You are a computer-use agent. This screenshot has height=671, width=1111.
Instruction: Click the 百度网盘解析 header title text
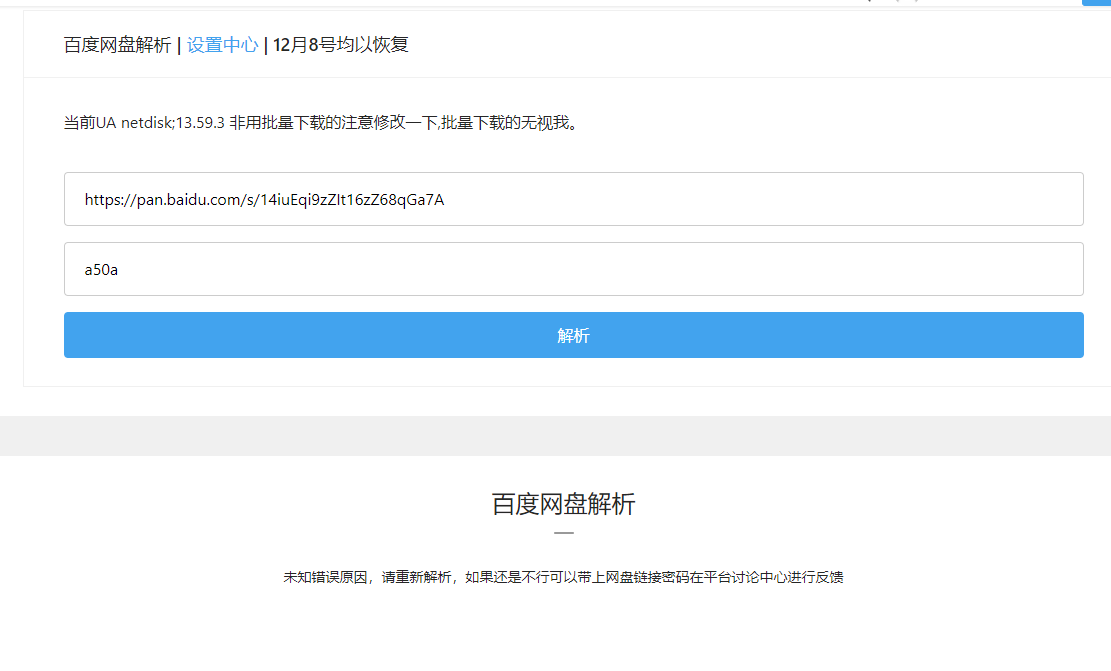118,45
